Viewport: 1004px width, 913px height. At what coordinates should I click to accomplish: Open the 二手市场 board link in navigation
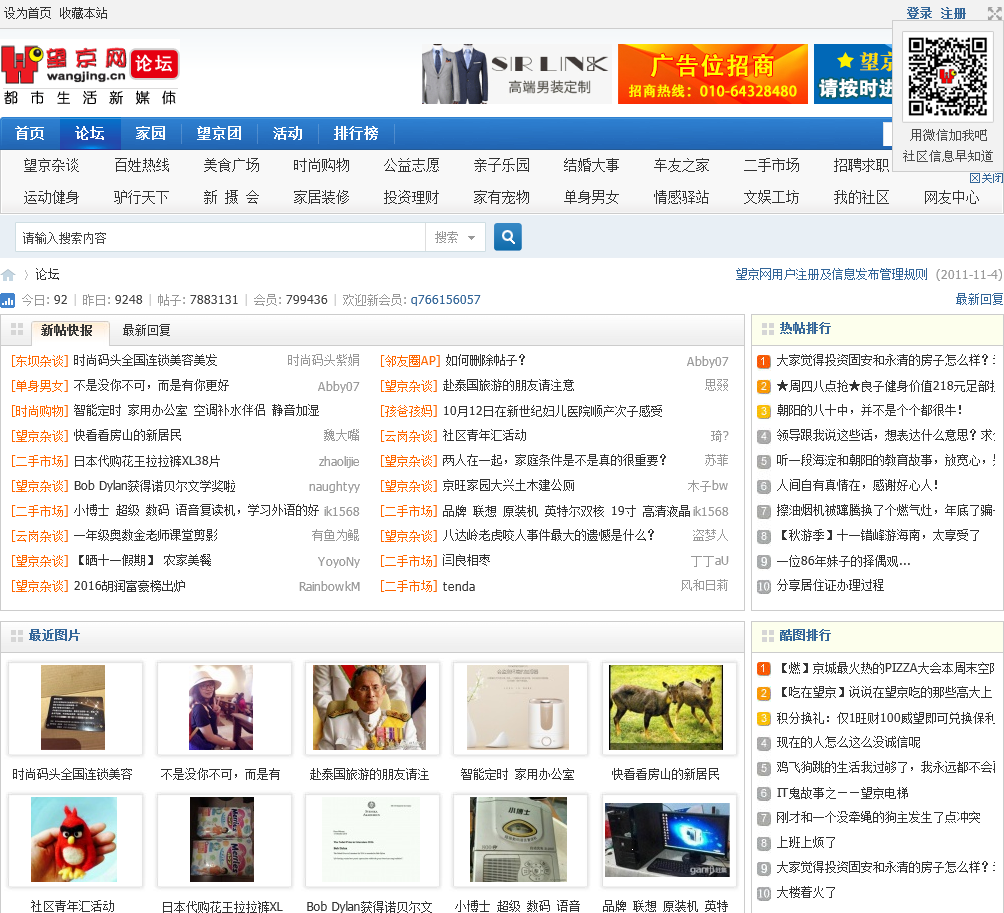click(772, 165)
